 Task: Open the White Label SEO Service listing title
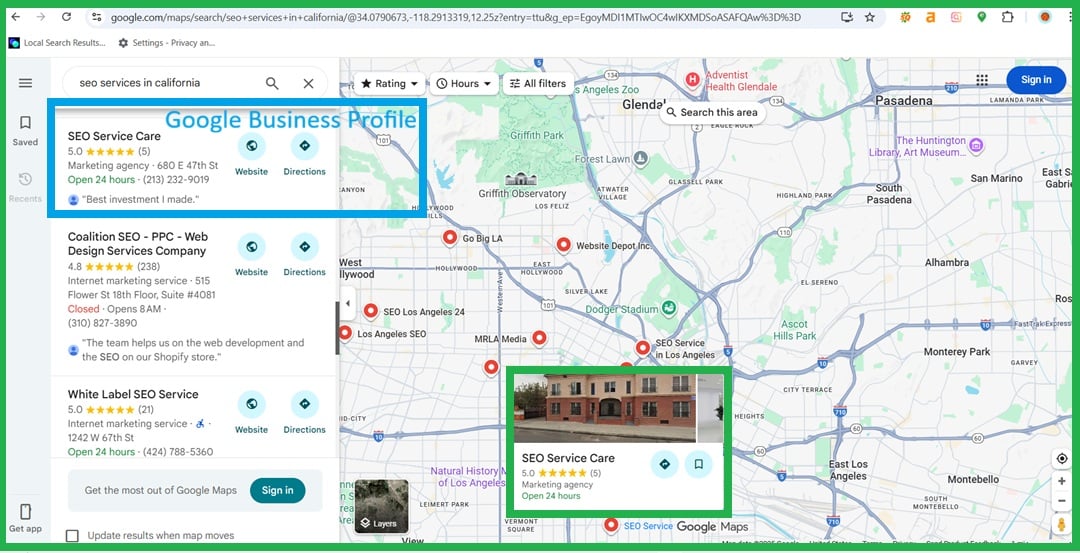pyautogui.click(x=133, y=395)
